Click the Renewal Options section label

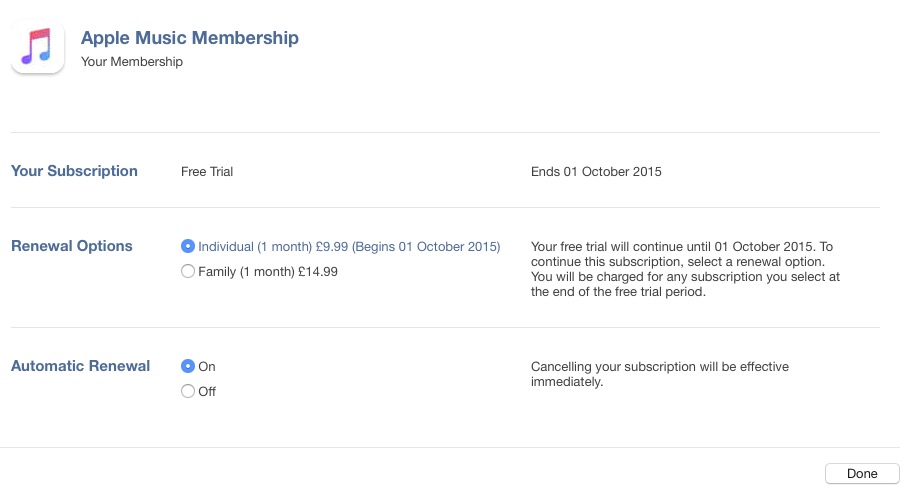click(72, 246)
